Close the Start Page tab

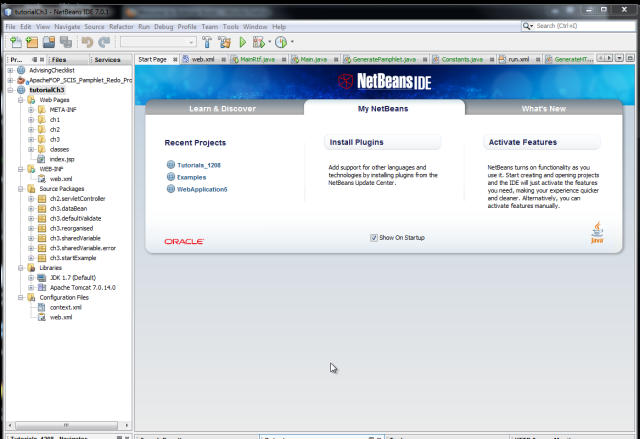175,60
